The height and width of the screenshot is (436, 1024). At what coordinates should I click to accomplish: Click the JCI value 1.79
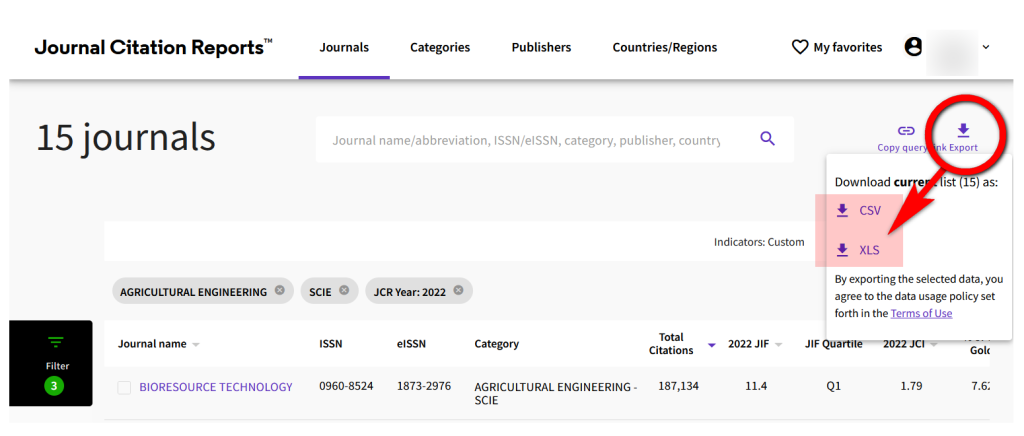[911, 386]
